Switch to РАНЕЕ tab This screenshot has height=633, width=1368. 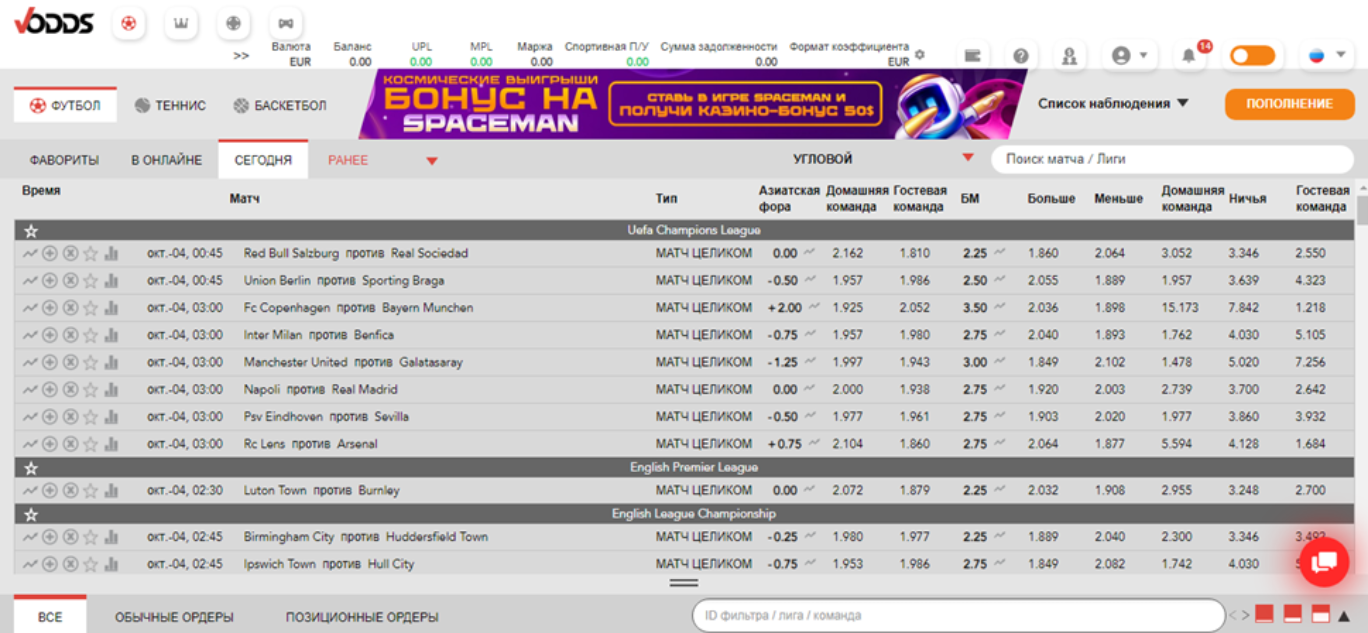pyautogui.click(x=348, y=160)
